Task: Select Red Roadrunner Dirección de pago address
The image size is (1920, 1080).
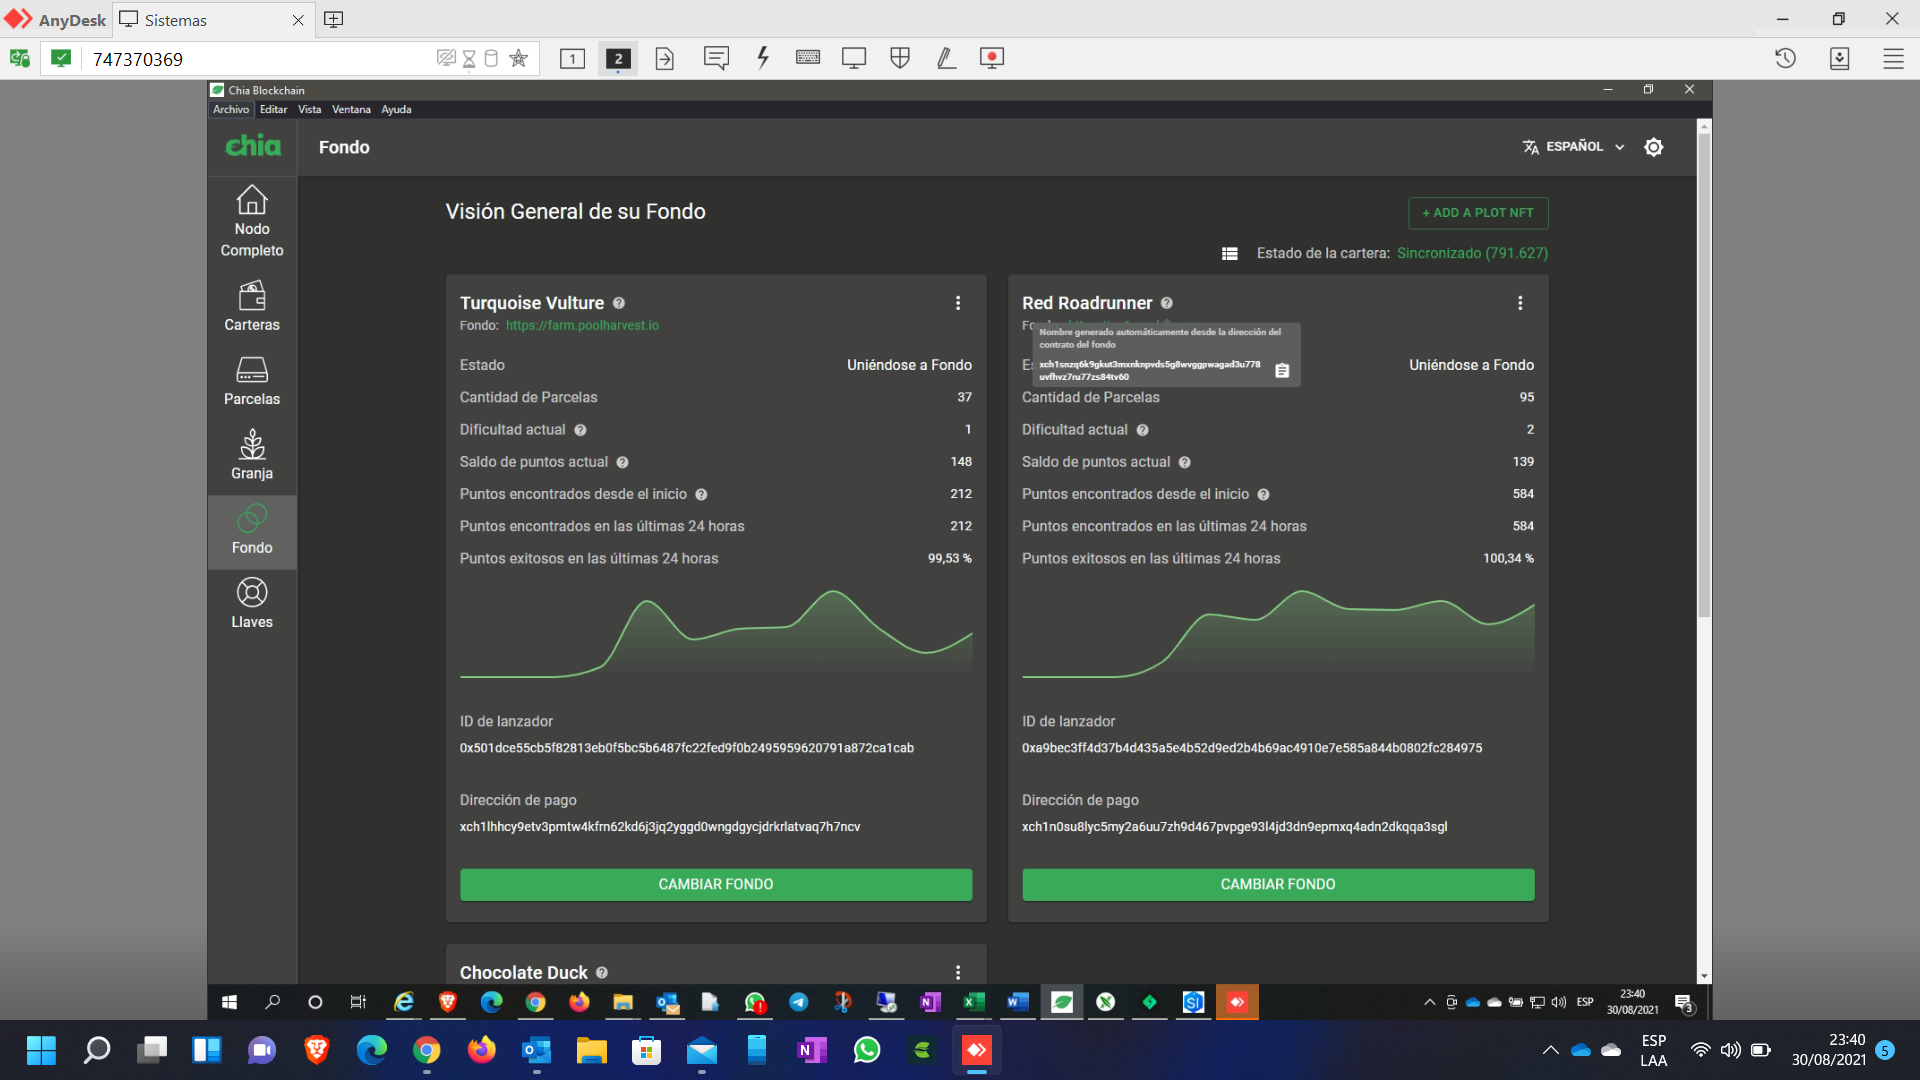Action: pos(1234,827)
